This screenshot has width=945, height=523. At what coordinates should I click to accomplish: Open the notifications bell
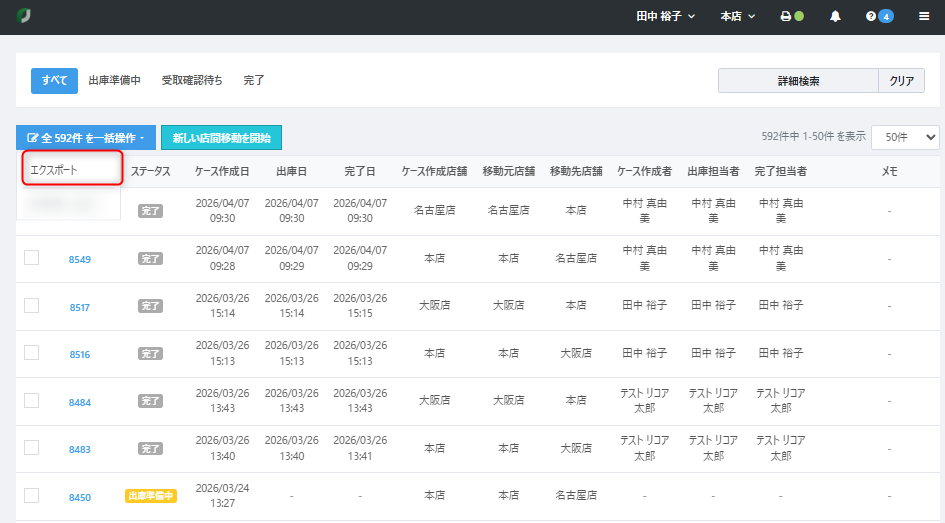(835, 17)
